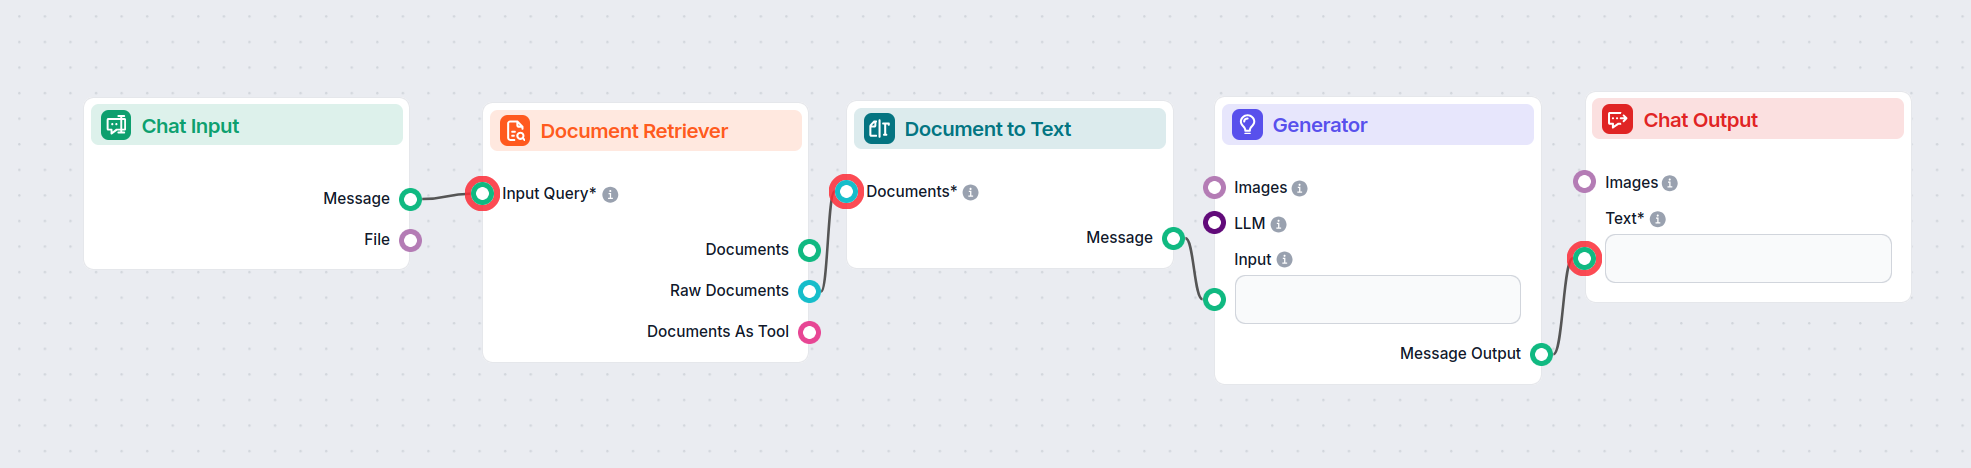The width and height of the screenshot is (1971, 468).
Task: Click the Raw Documents label
Action: [729, 290]
